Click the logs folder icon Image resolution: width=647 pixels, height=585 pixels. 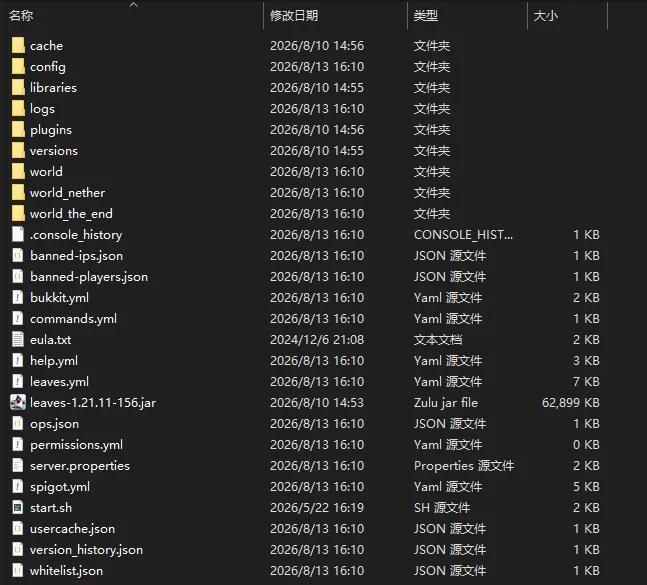(18, 109)
